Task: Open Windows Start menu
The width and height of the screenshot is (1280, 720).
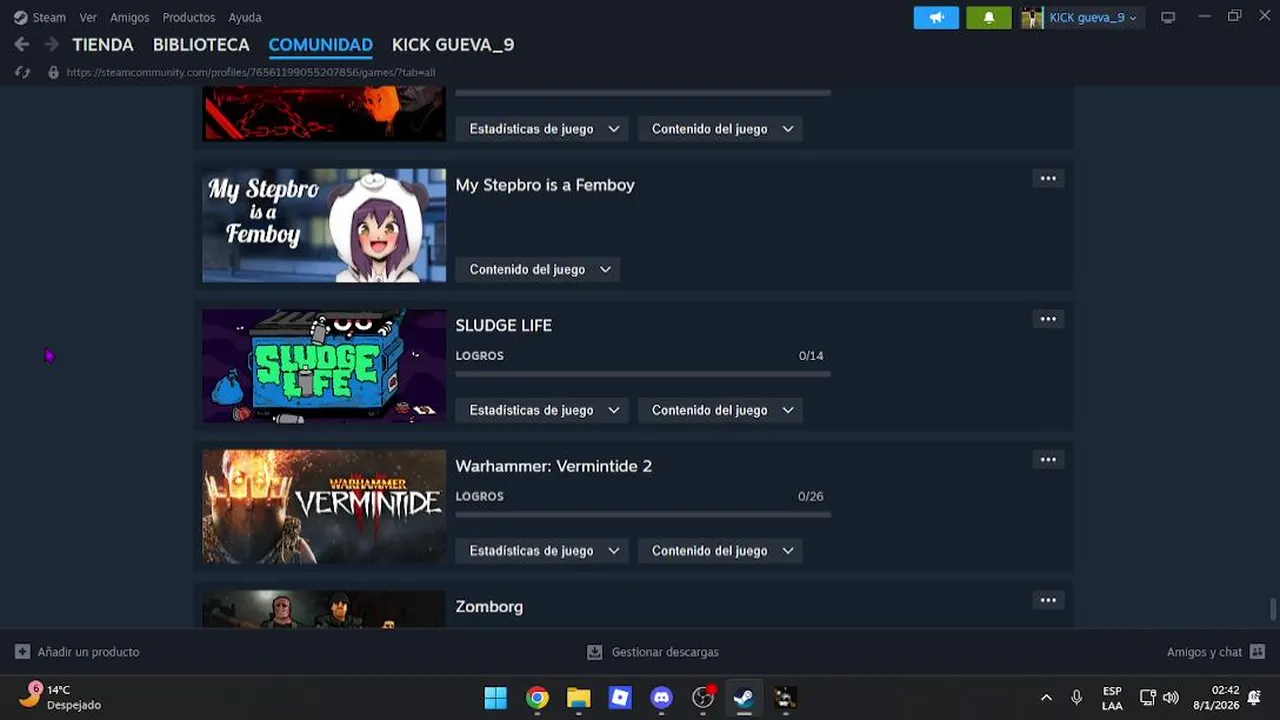Action: point(495,698)
